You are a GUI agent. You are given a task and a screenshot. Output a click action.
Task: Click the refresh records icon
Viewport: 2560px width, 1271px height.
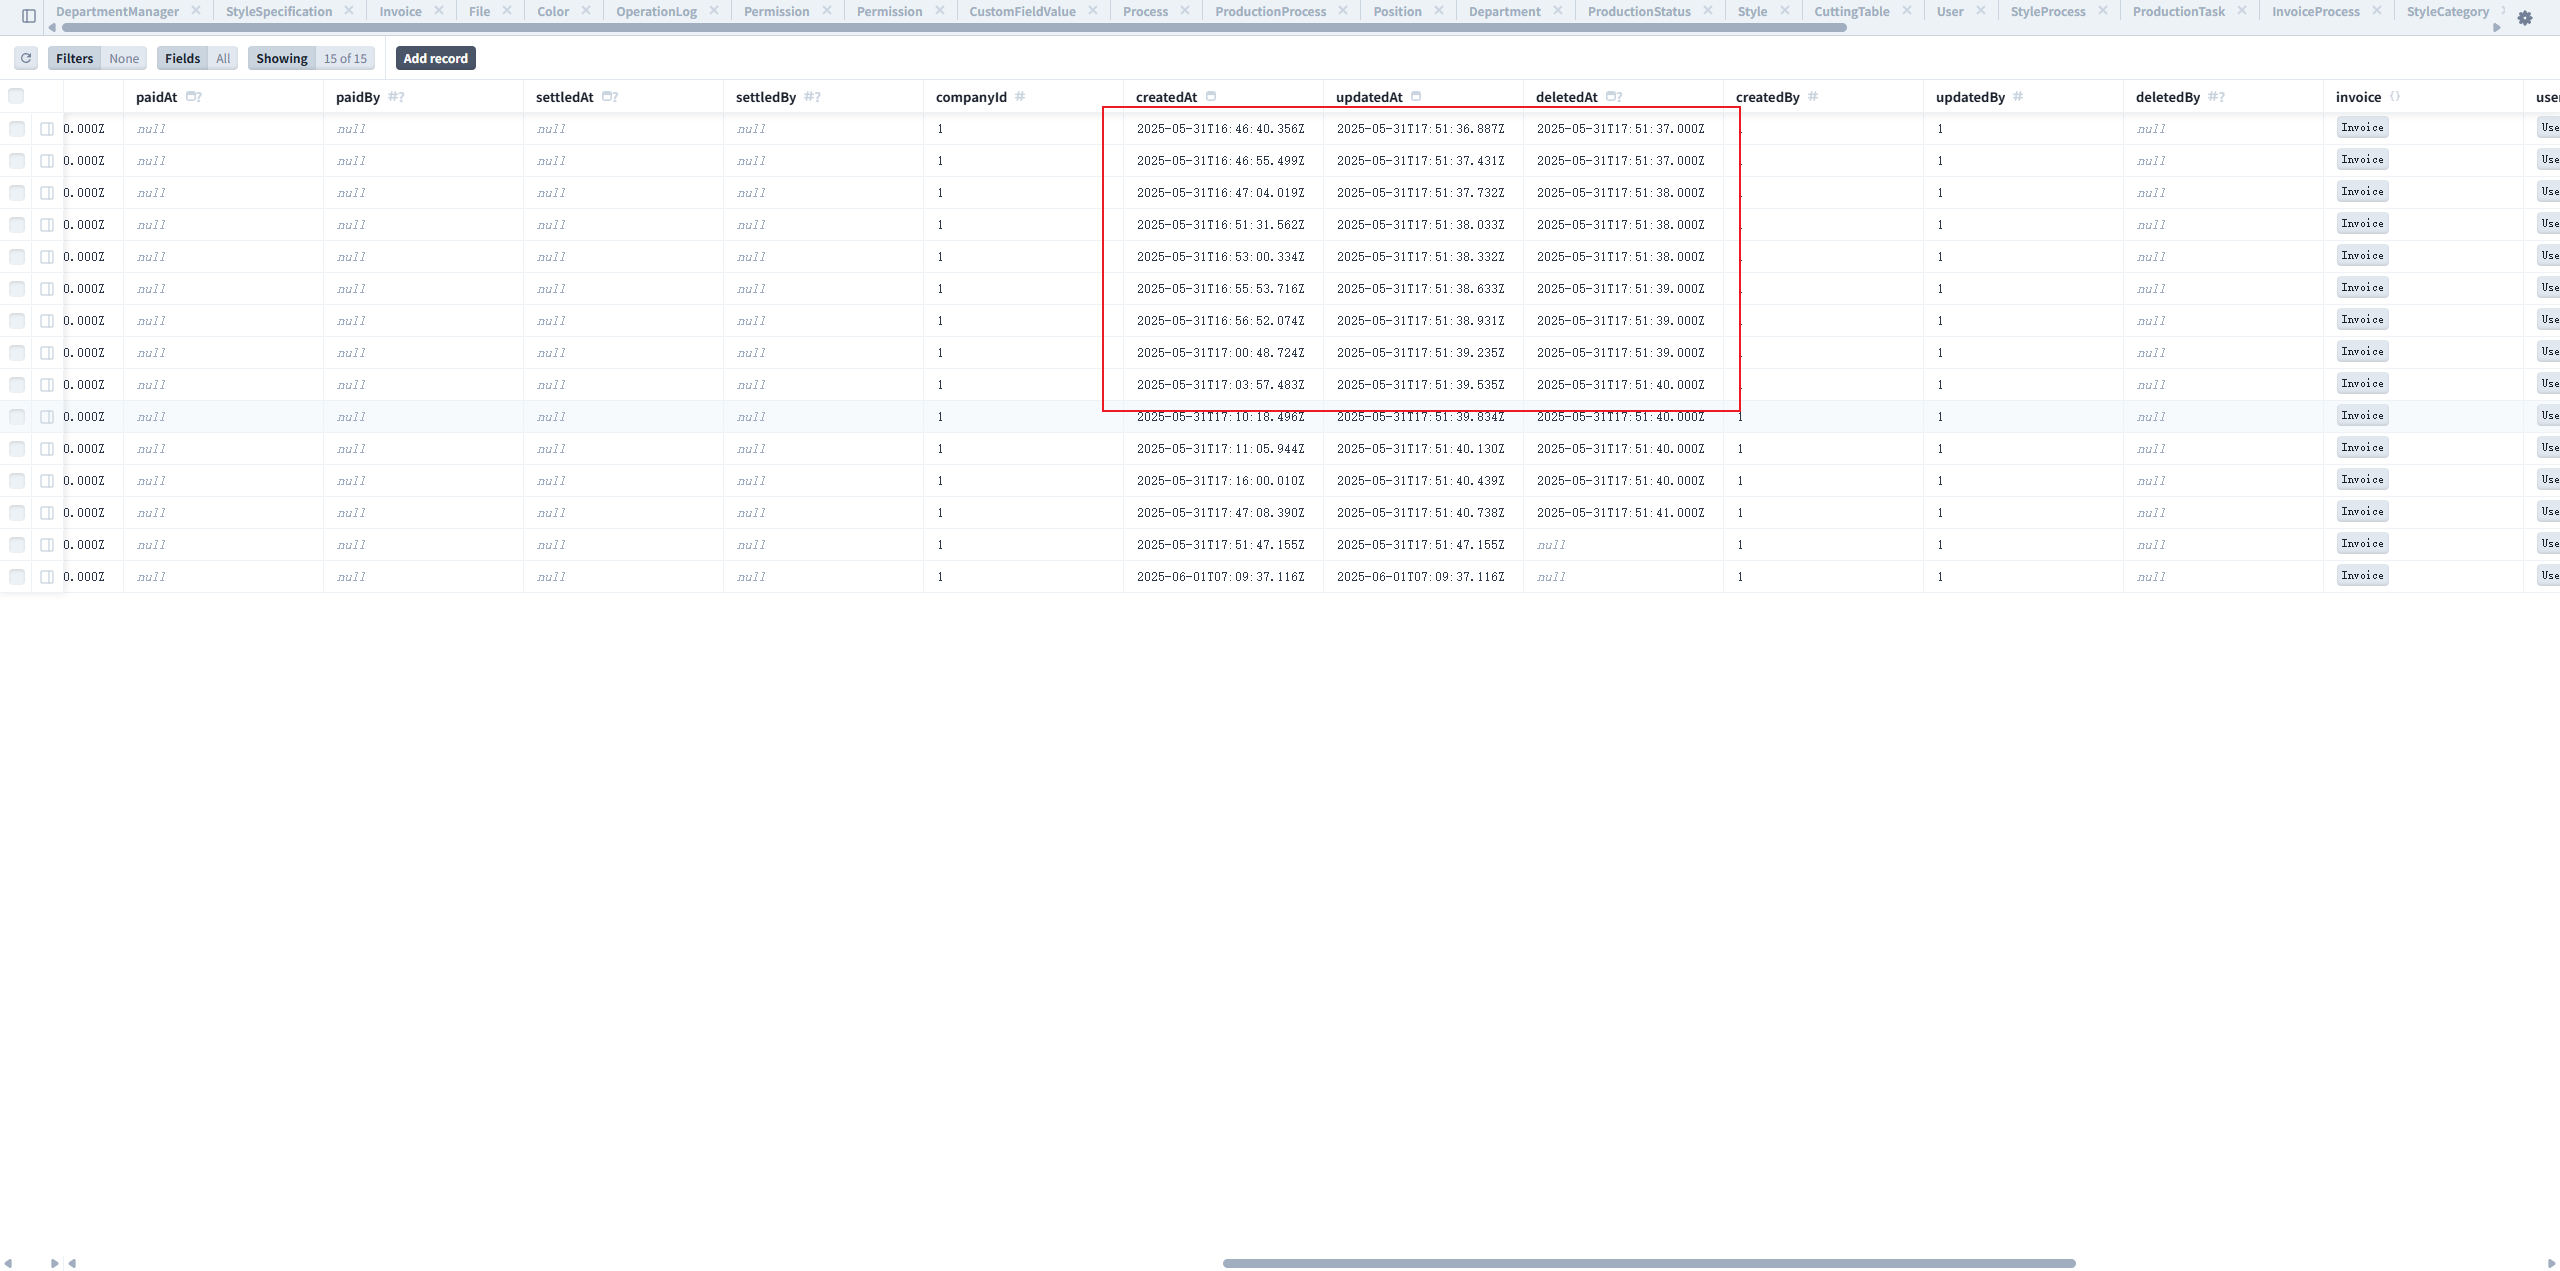pos(26,58)
